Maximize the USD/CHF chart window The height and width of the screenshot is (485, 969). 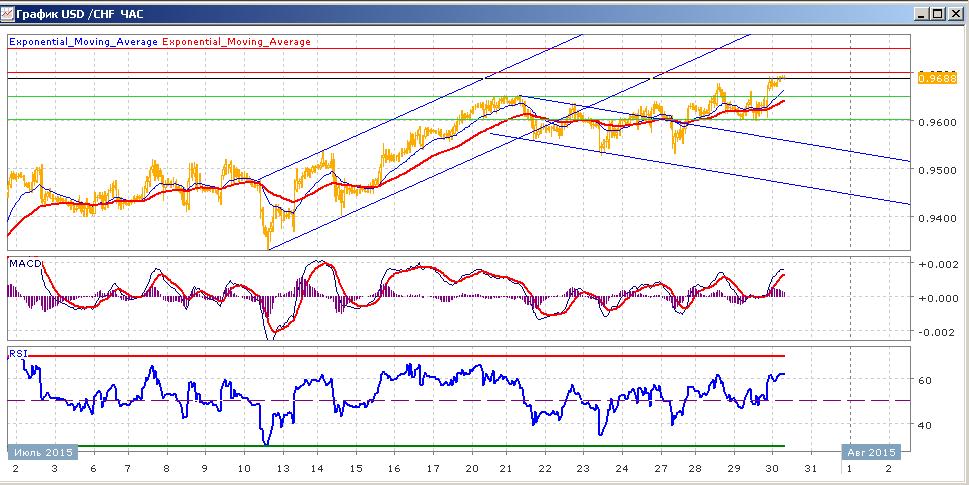pyautogui.click(x=937, y=13)
